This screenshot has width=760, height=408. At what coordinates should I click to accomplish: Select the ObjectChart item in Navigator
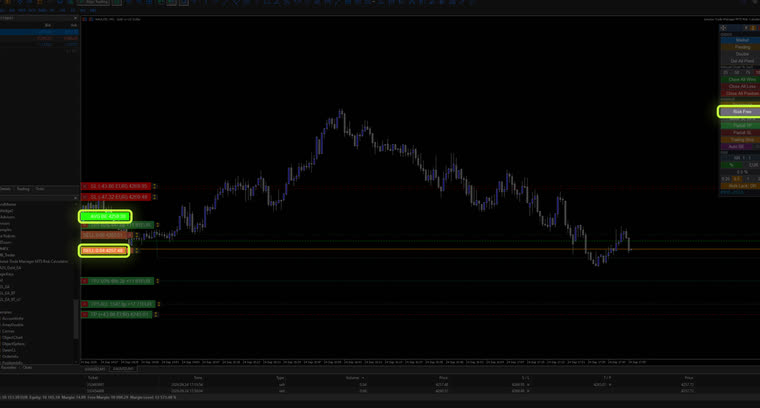(x=13, y=337)
